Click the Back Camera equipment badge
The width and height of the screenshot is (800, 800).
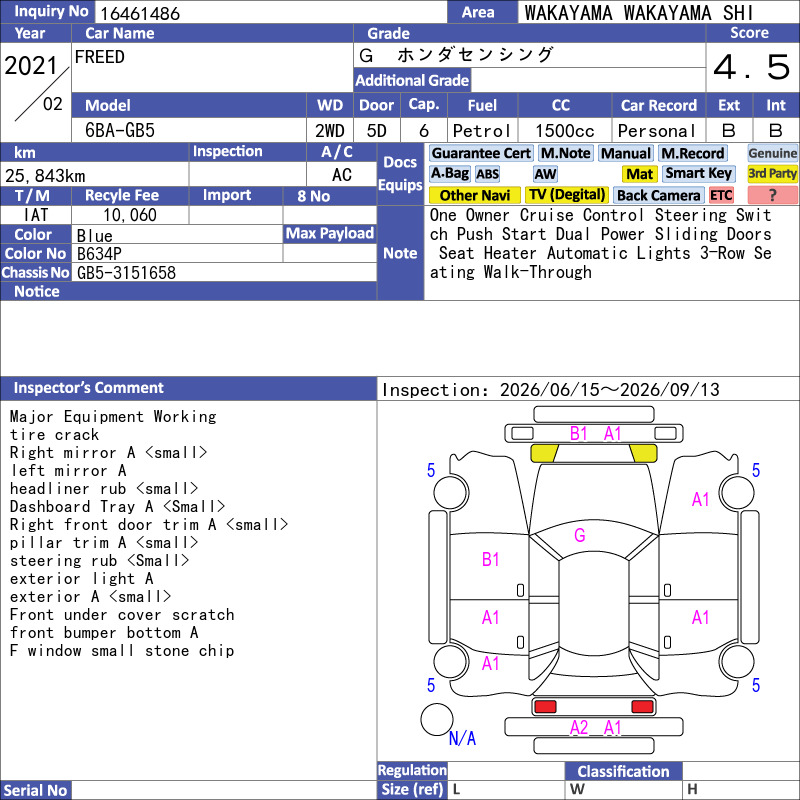point(658,195)
